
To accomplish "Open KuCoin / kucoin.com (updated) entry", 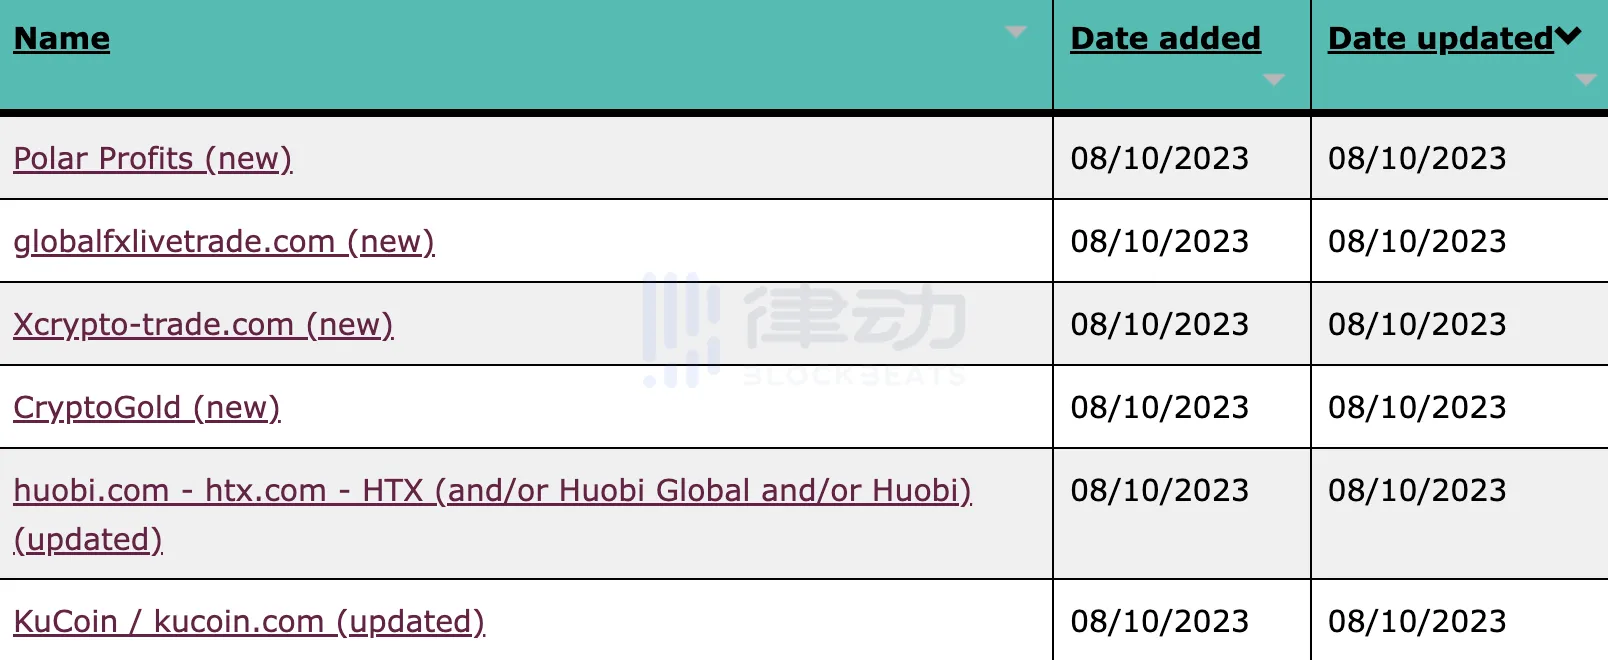I will (249, 621).
